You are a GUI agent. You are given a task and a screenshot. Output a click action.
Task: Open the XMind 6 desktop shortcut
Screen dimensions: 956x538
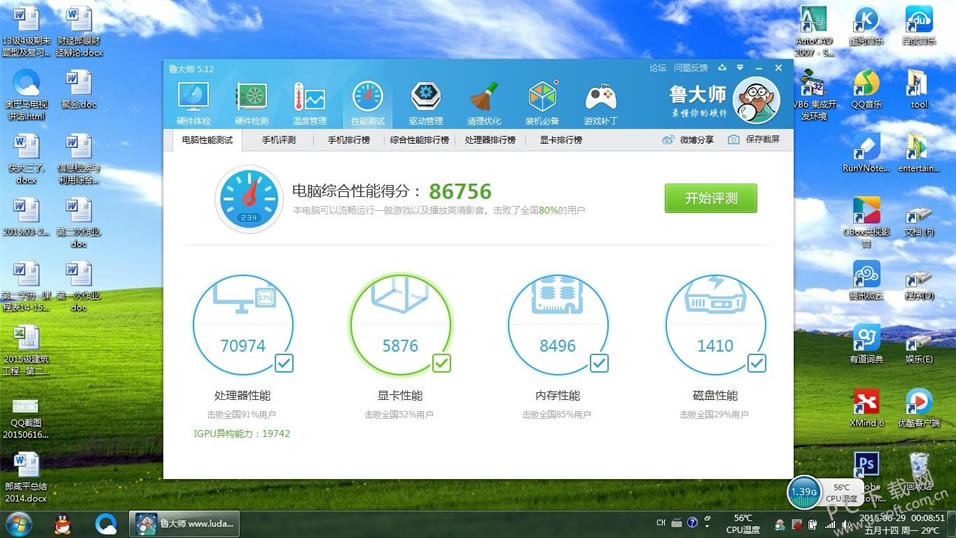point(866,408)
